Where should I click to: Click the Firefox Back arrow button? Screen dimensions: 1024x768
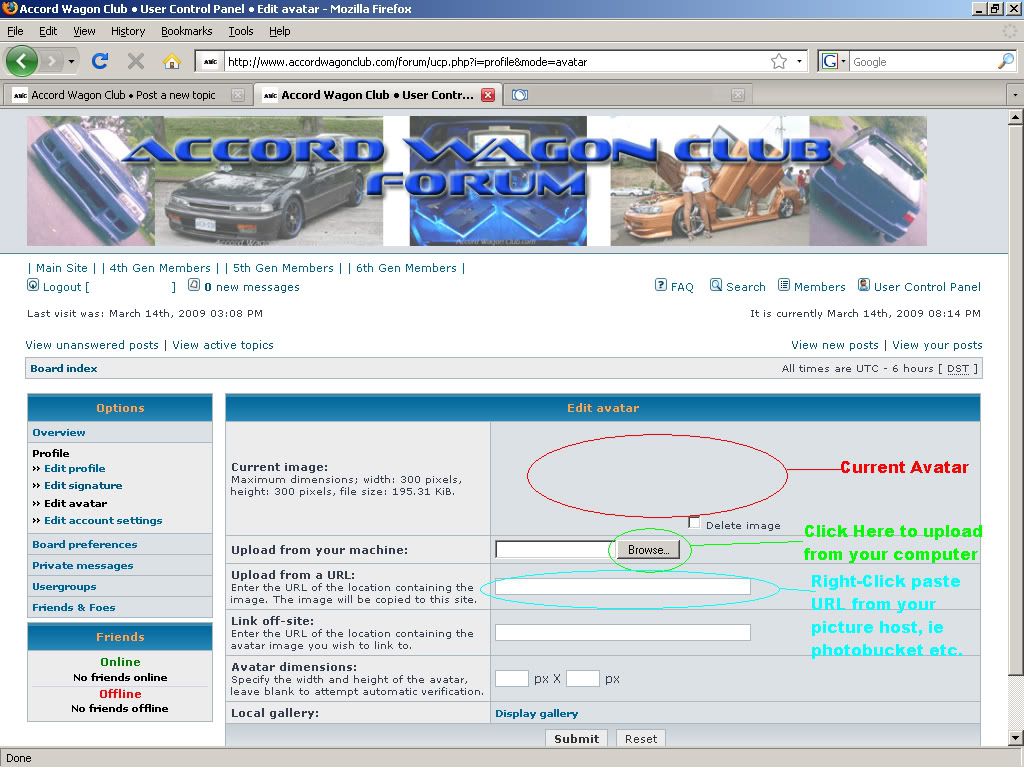click(x=22, y=61)
